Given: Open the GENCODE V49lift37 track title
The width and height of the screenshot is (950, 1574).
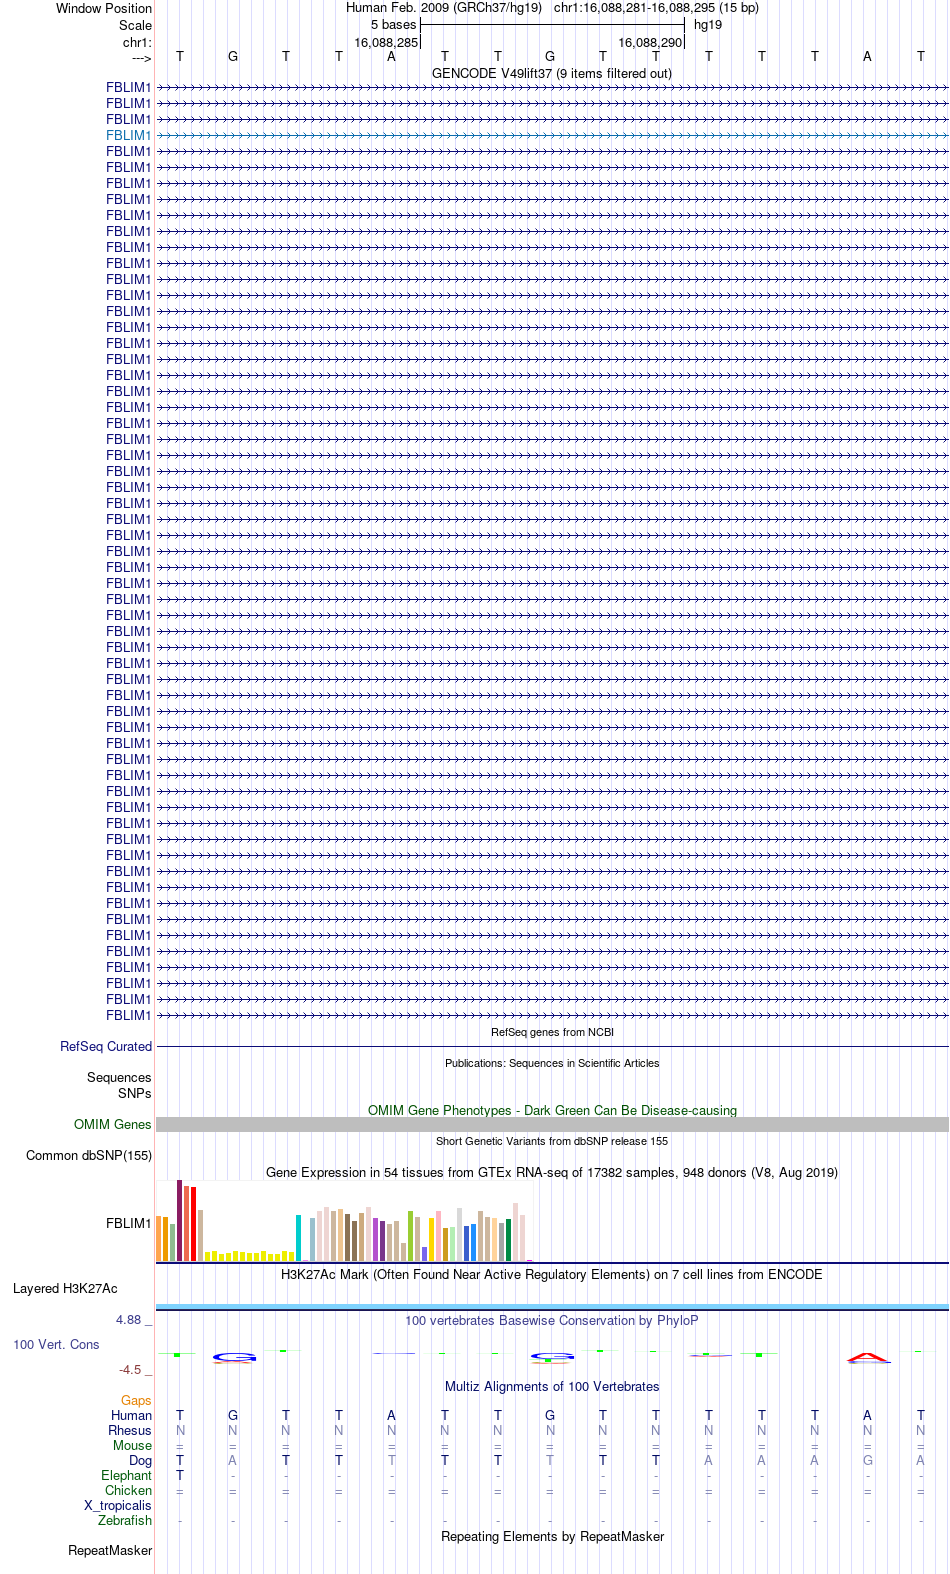Looking at the screenshot, I should (552, 73).
